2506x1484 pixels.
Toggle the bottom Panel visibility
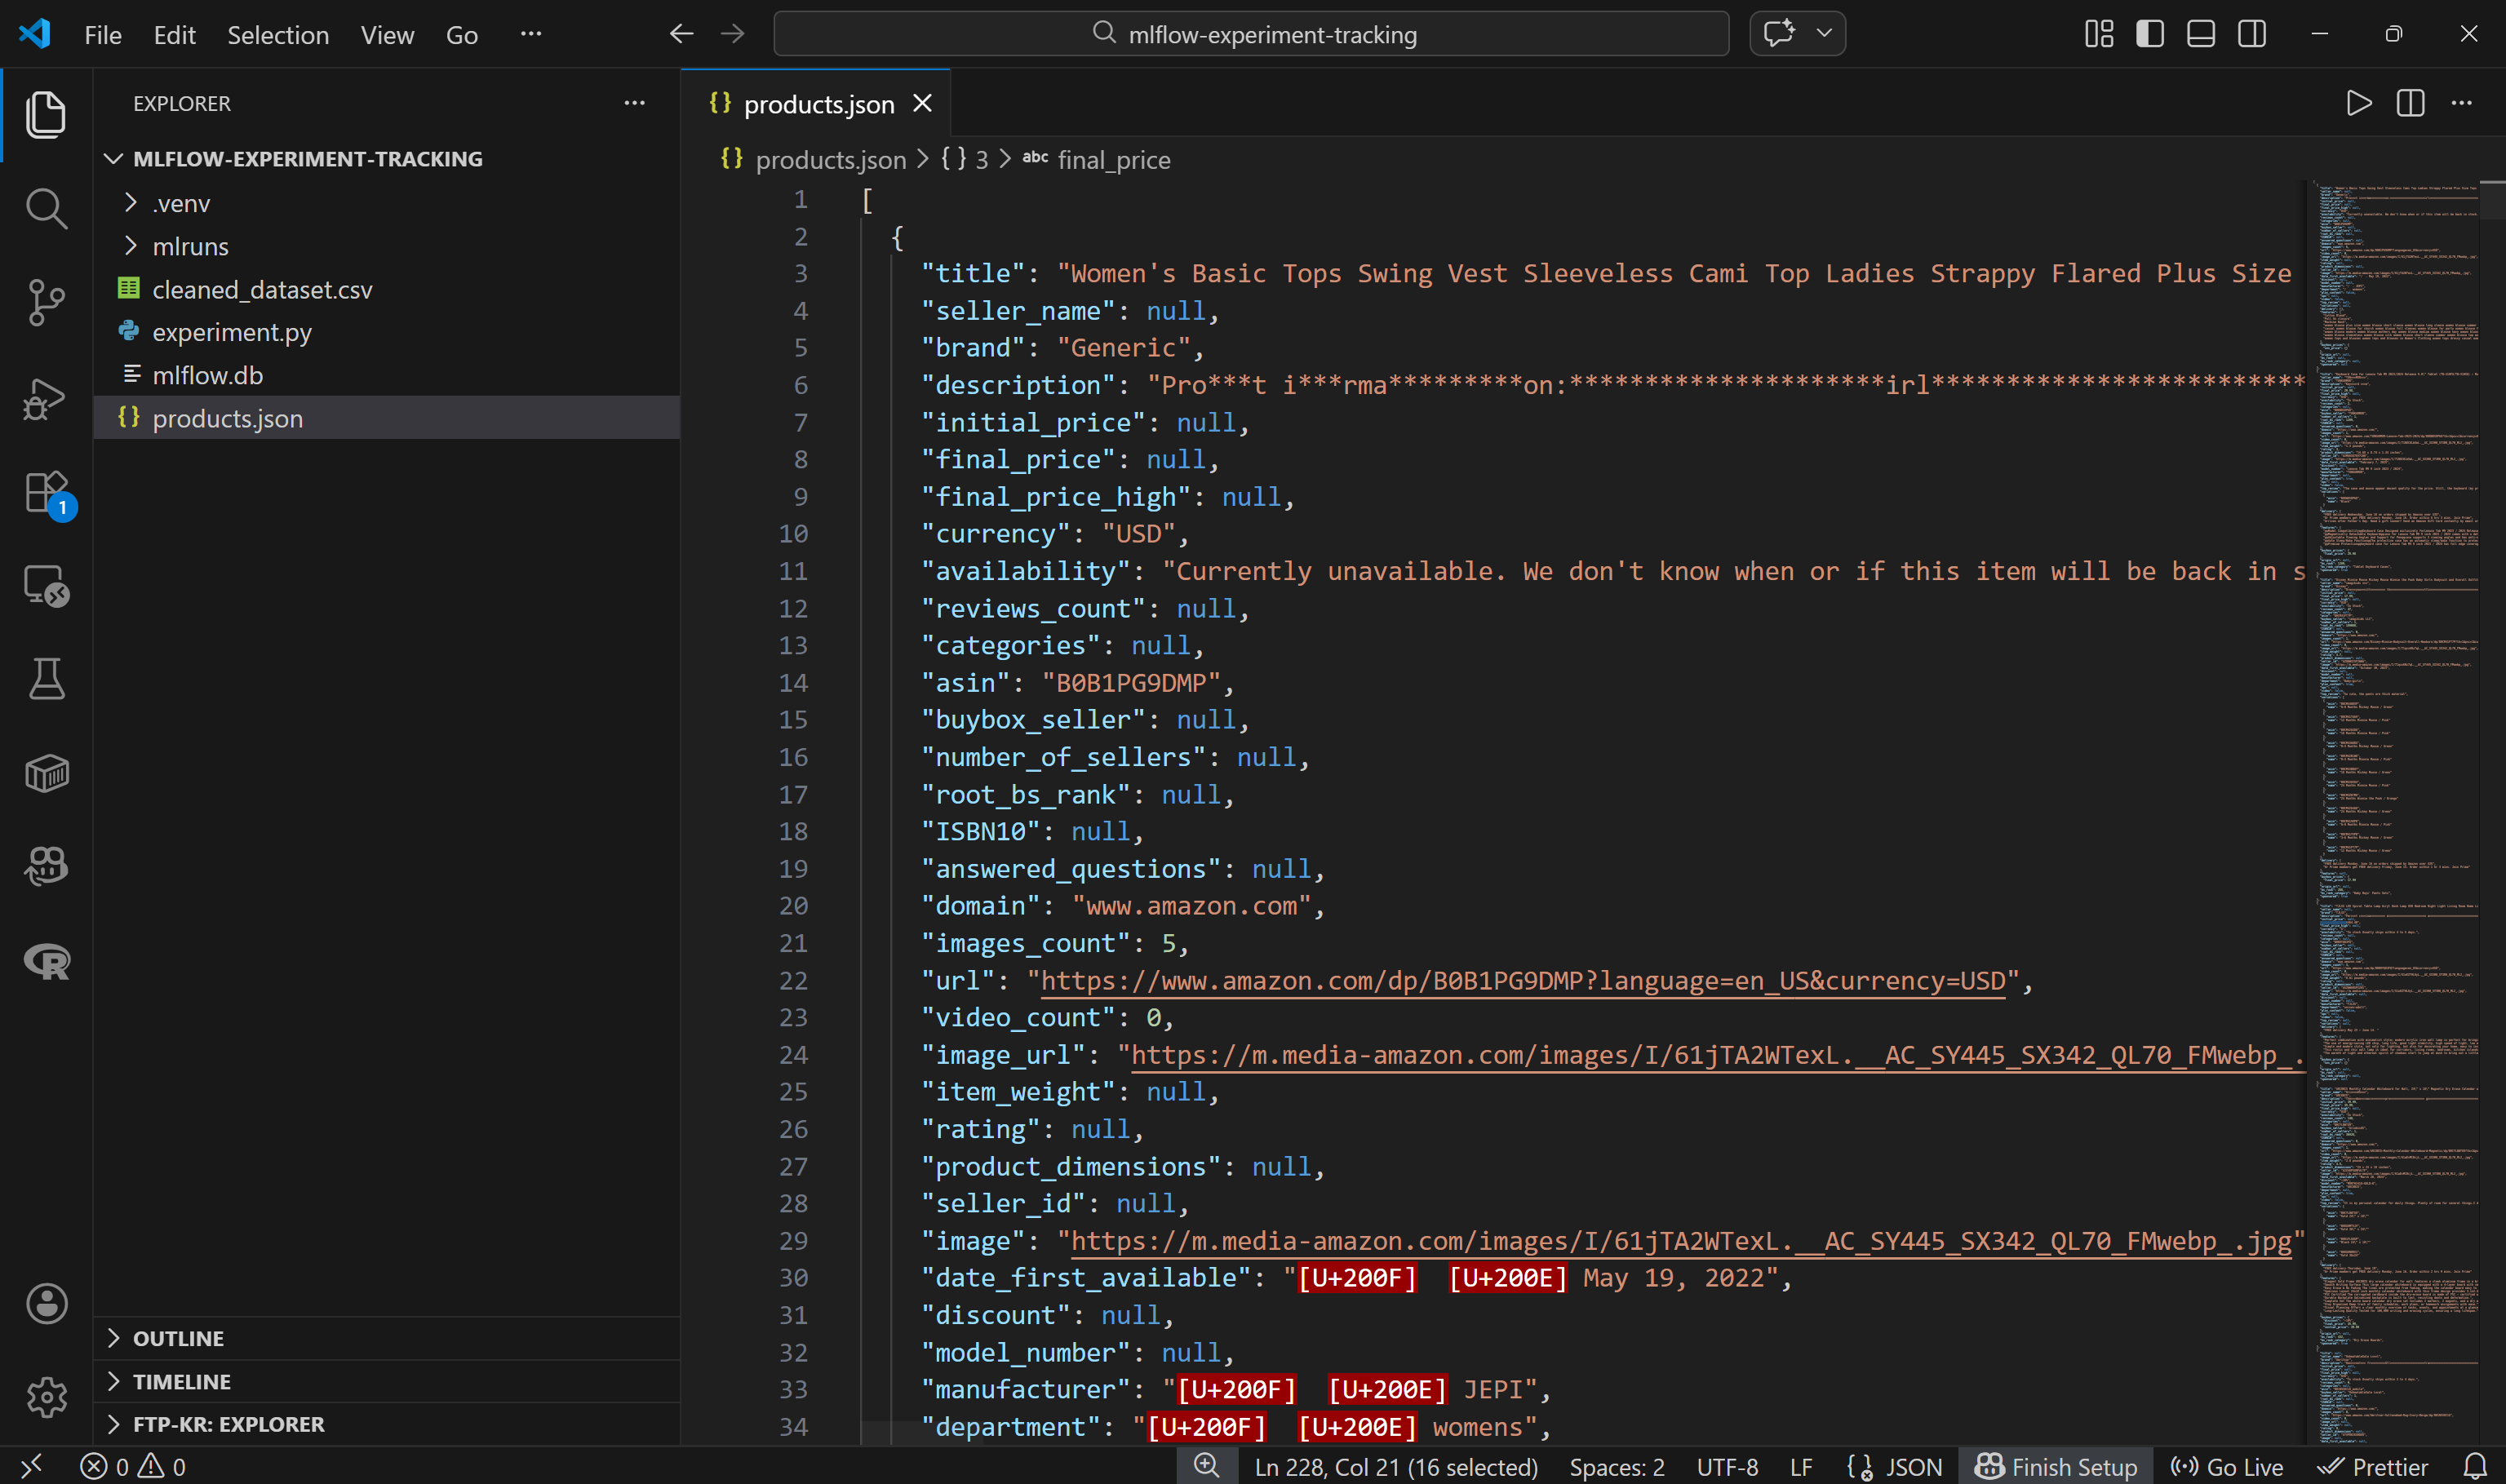click(x=2200, y=33)
